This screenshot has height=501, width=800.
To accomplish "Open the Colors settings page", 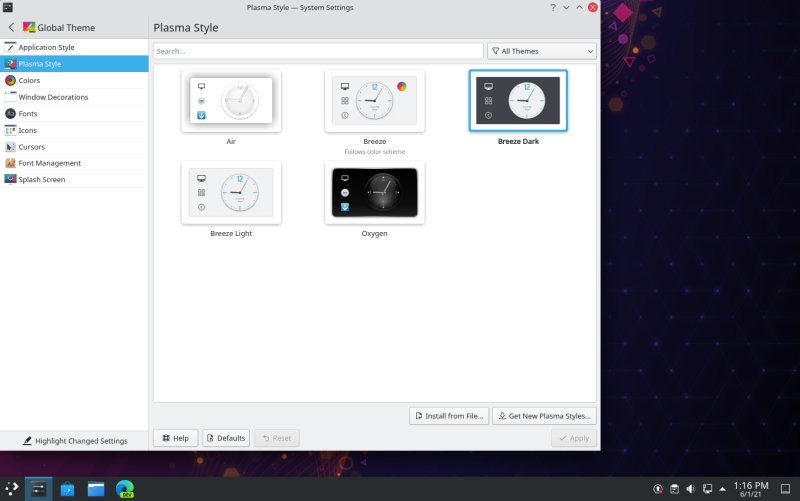I will point(29,80).
